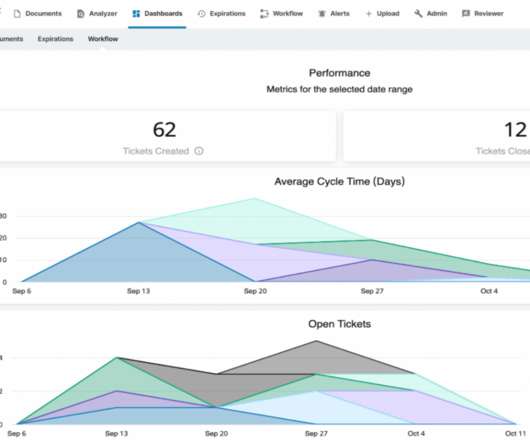Select the Workflow dashboard sub-tab

[103, 39]
